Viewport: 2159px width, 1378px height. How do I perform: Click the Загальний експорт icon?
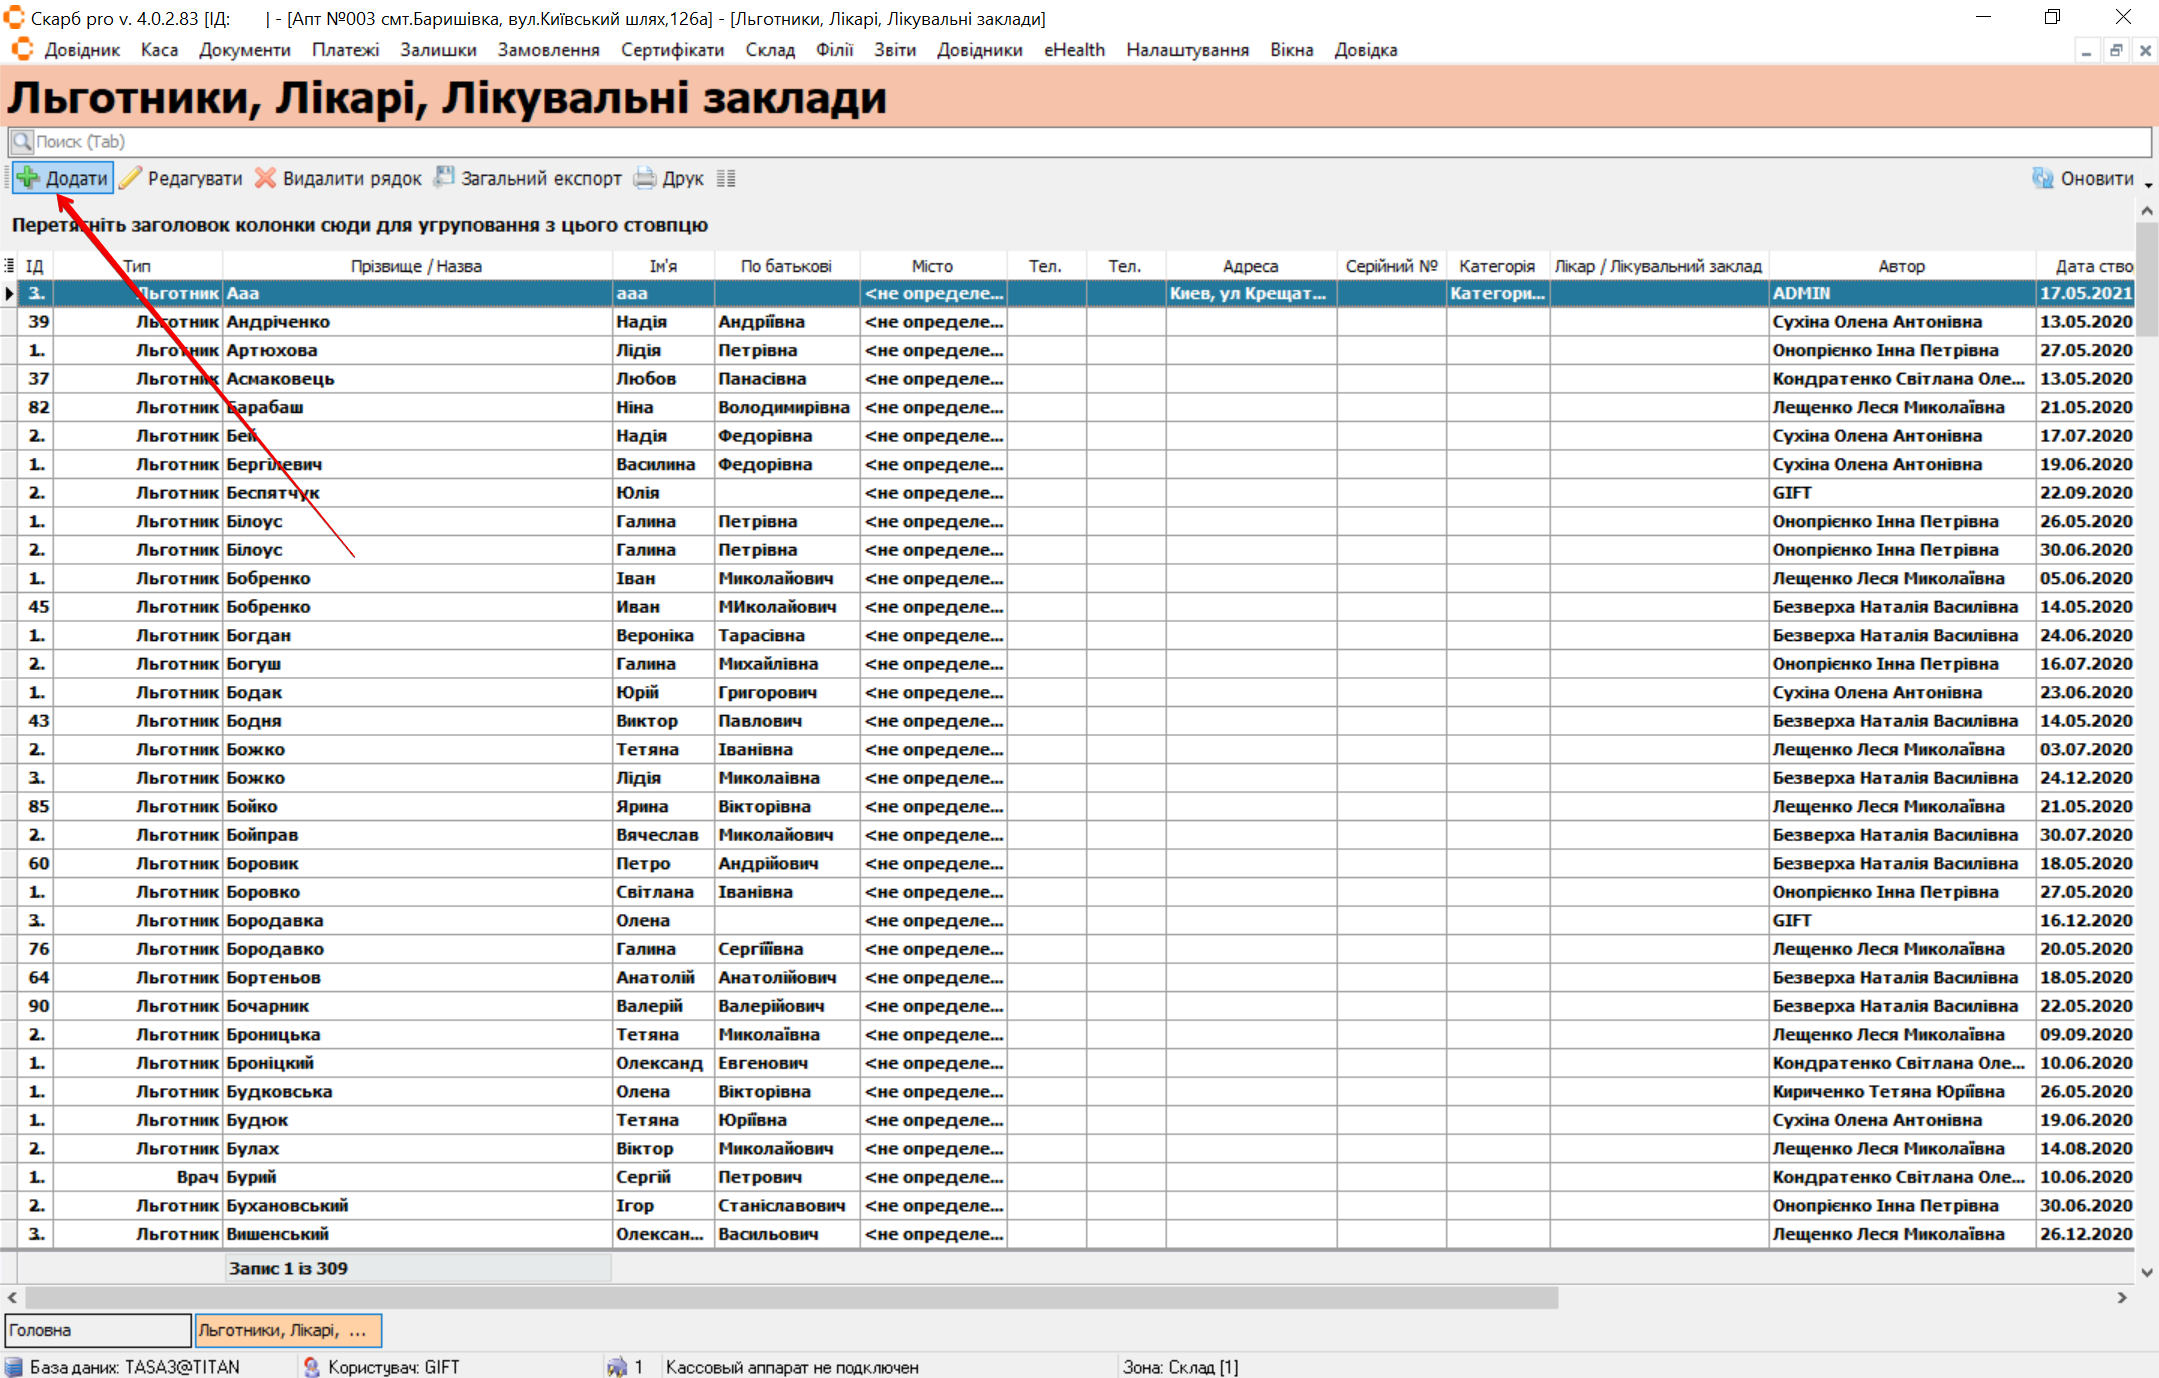pos(444,178)
